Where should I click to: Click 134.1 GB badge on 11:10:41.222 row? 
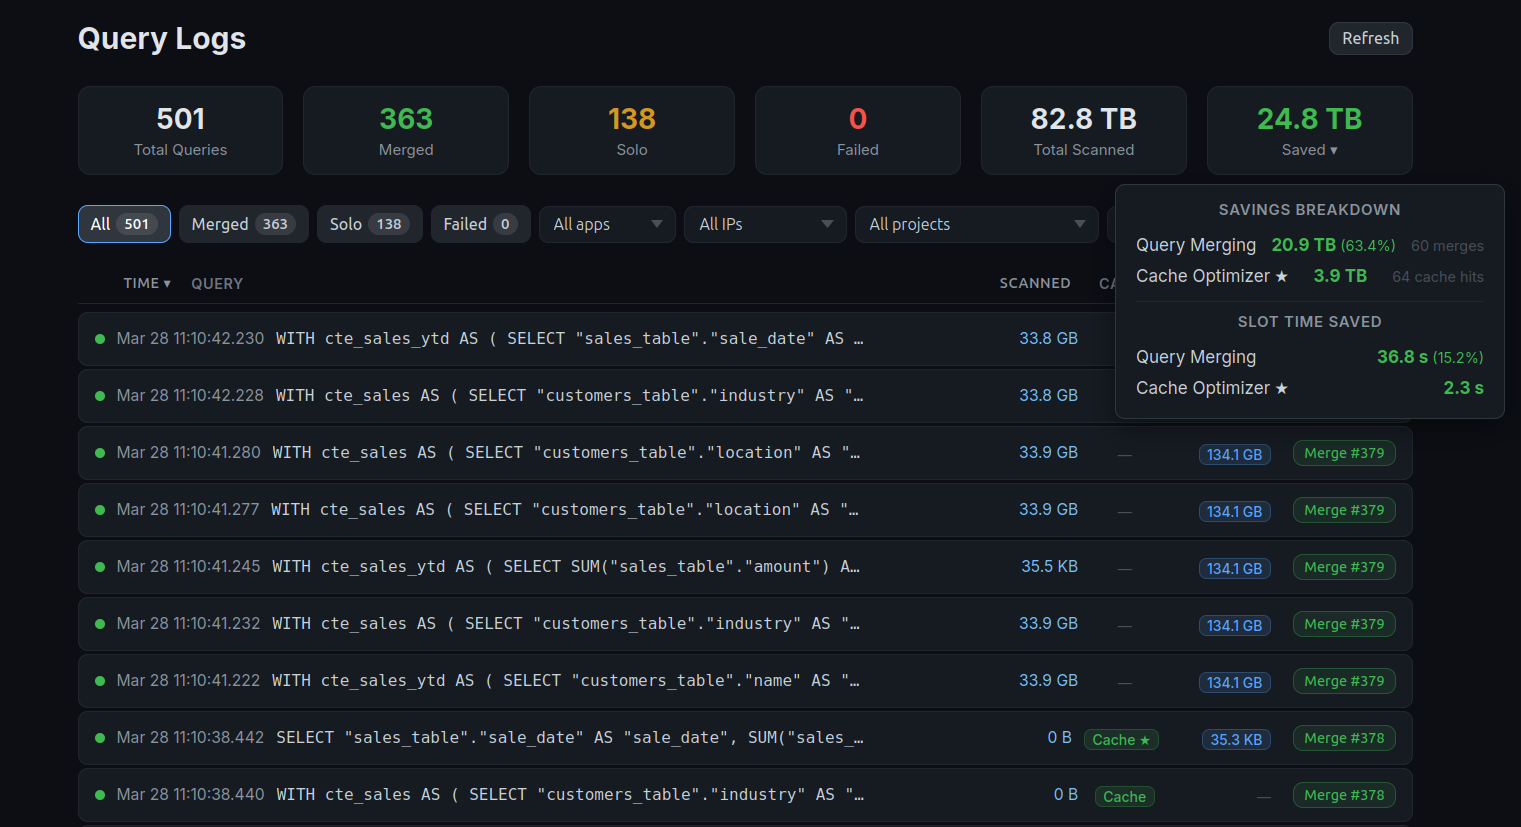click(1235, 682)
